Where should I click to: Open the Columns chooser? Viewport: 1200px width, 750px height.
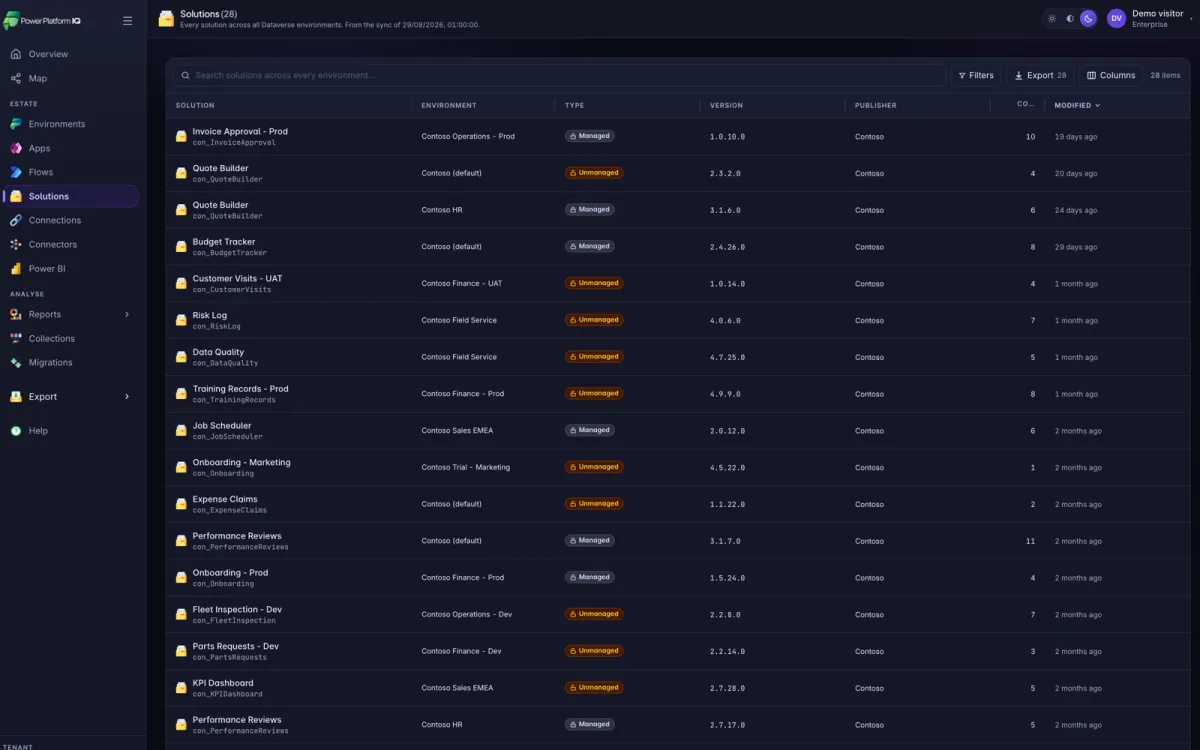pyautogui.click(x=1111, y=75)
